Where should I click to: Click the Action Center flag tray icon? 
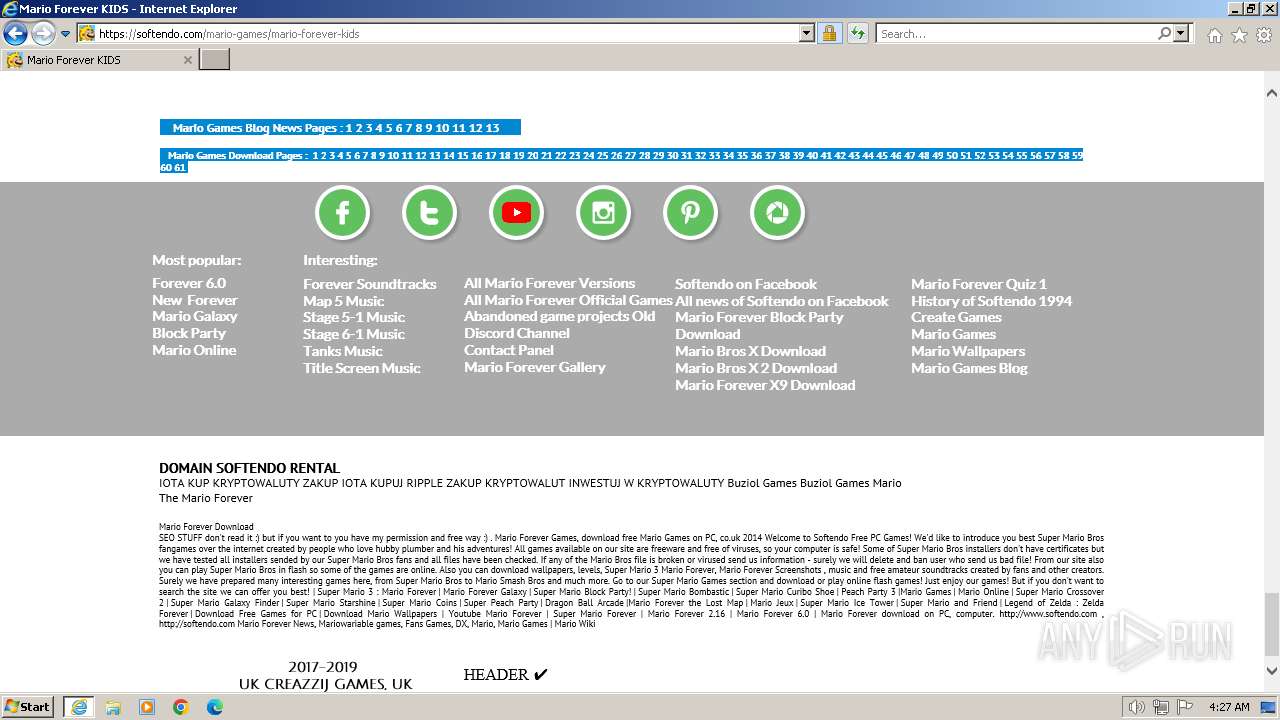1185,707
